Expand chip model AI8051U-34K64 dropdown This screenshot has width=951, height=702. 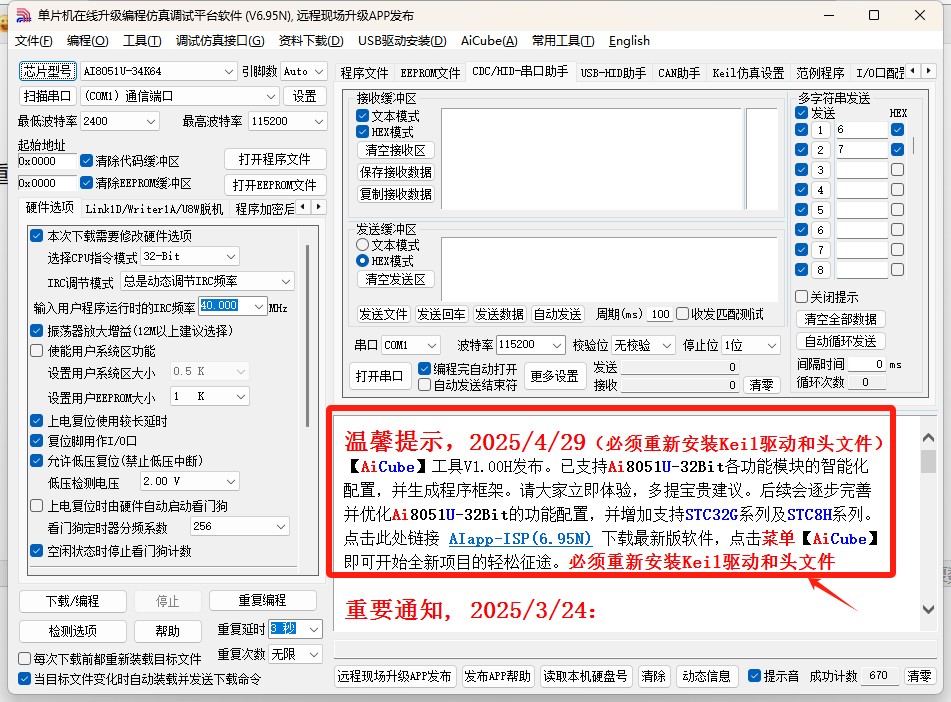228,71
